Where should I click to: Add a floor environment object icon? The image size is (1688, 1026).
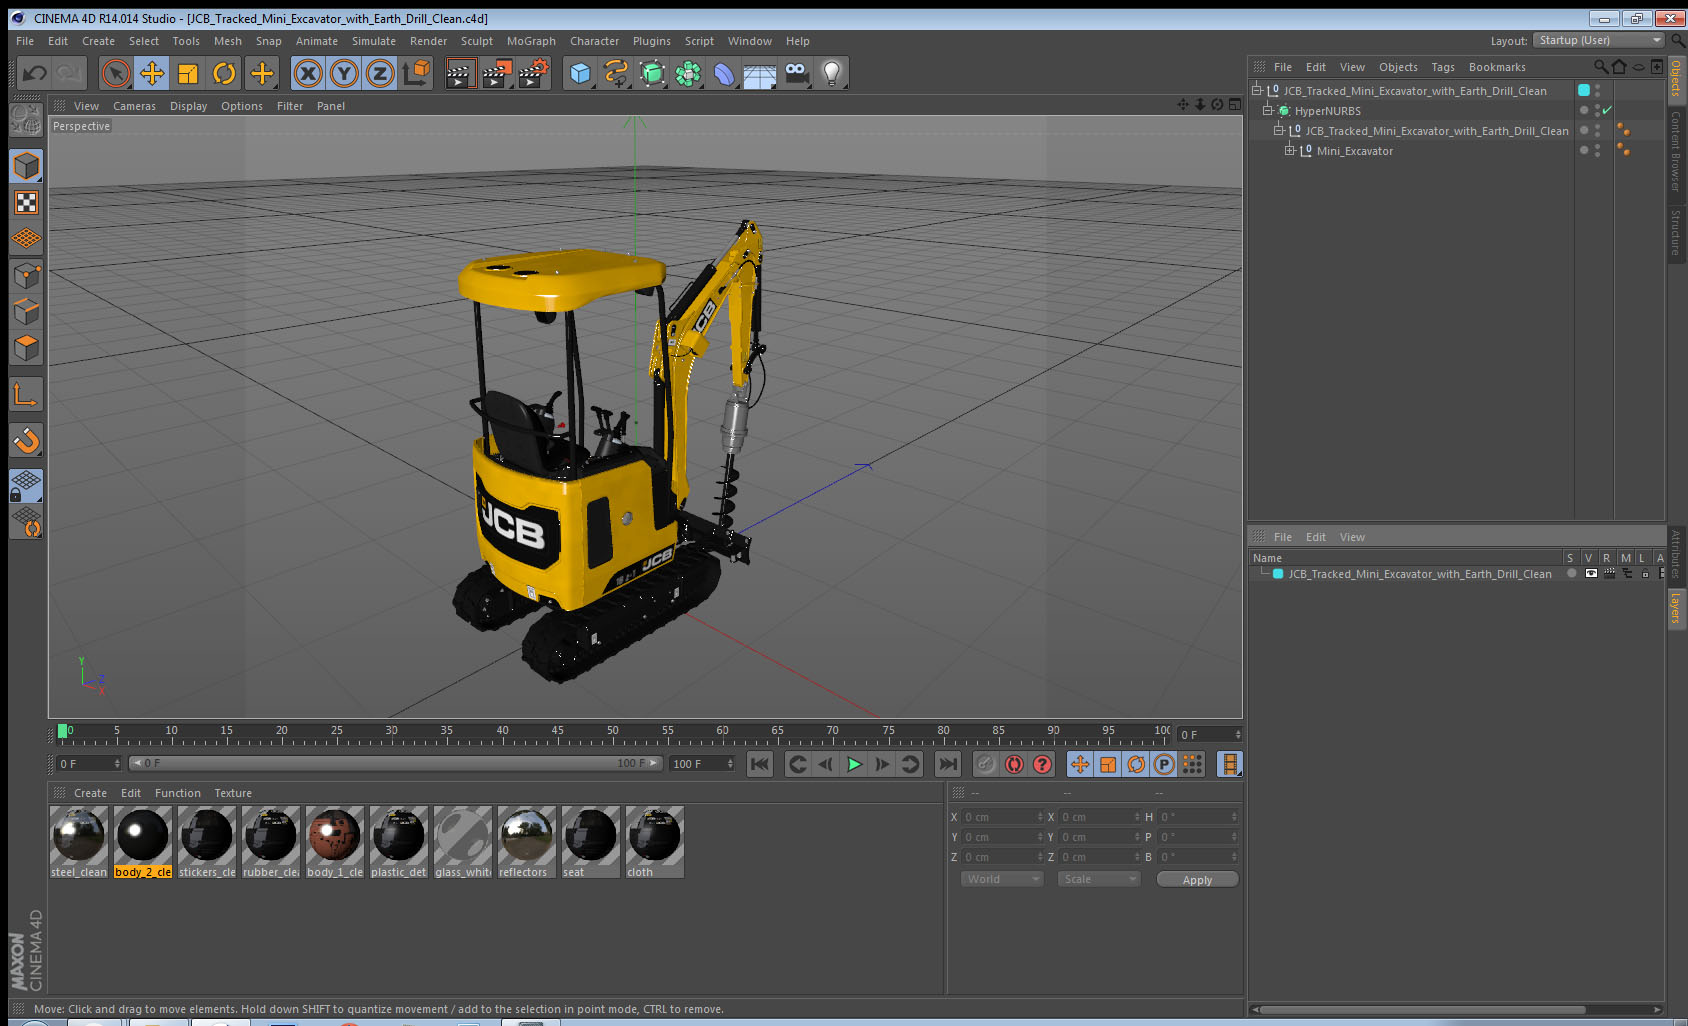(760, 73)
